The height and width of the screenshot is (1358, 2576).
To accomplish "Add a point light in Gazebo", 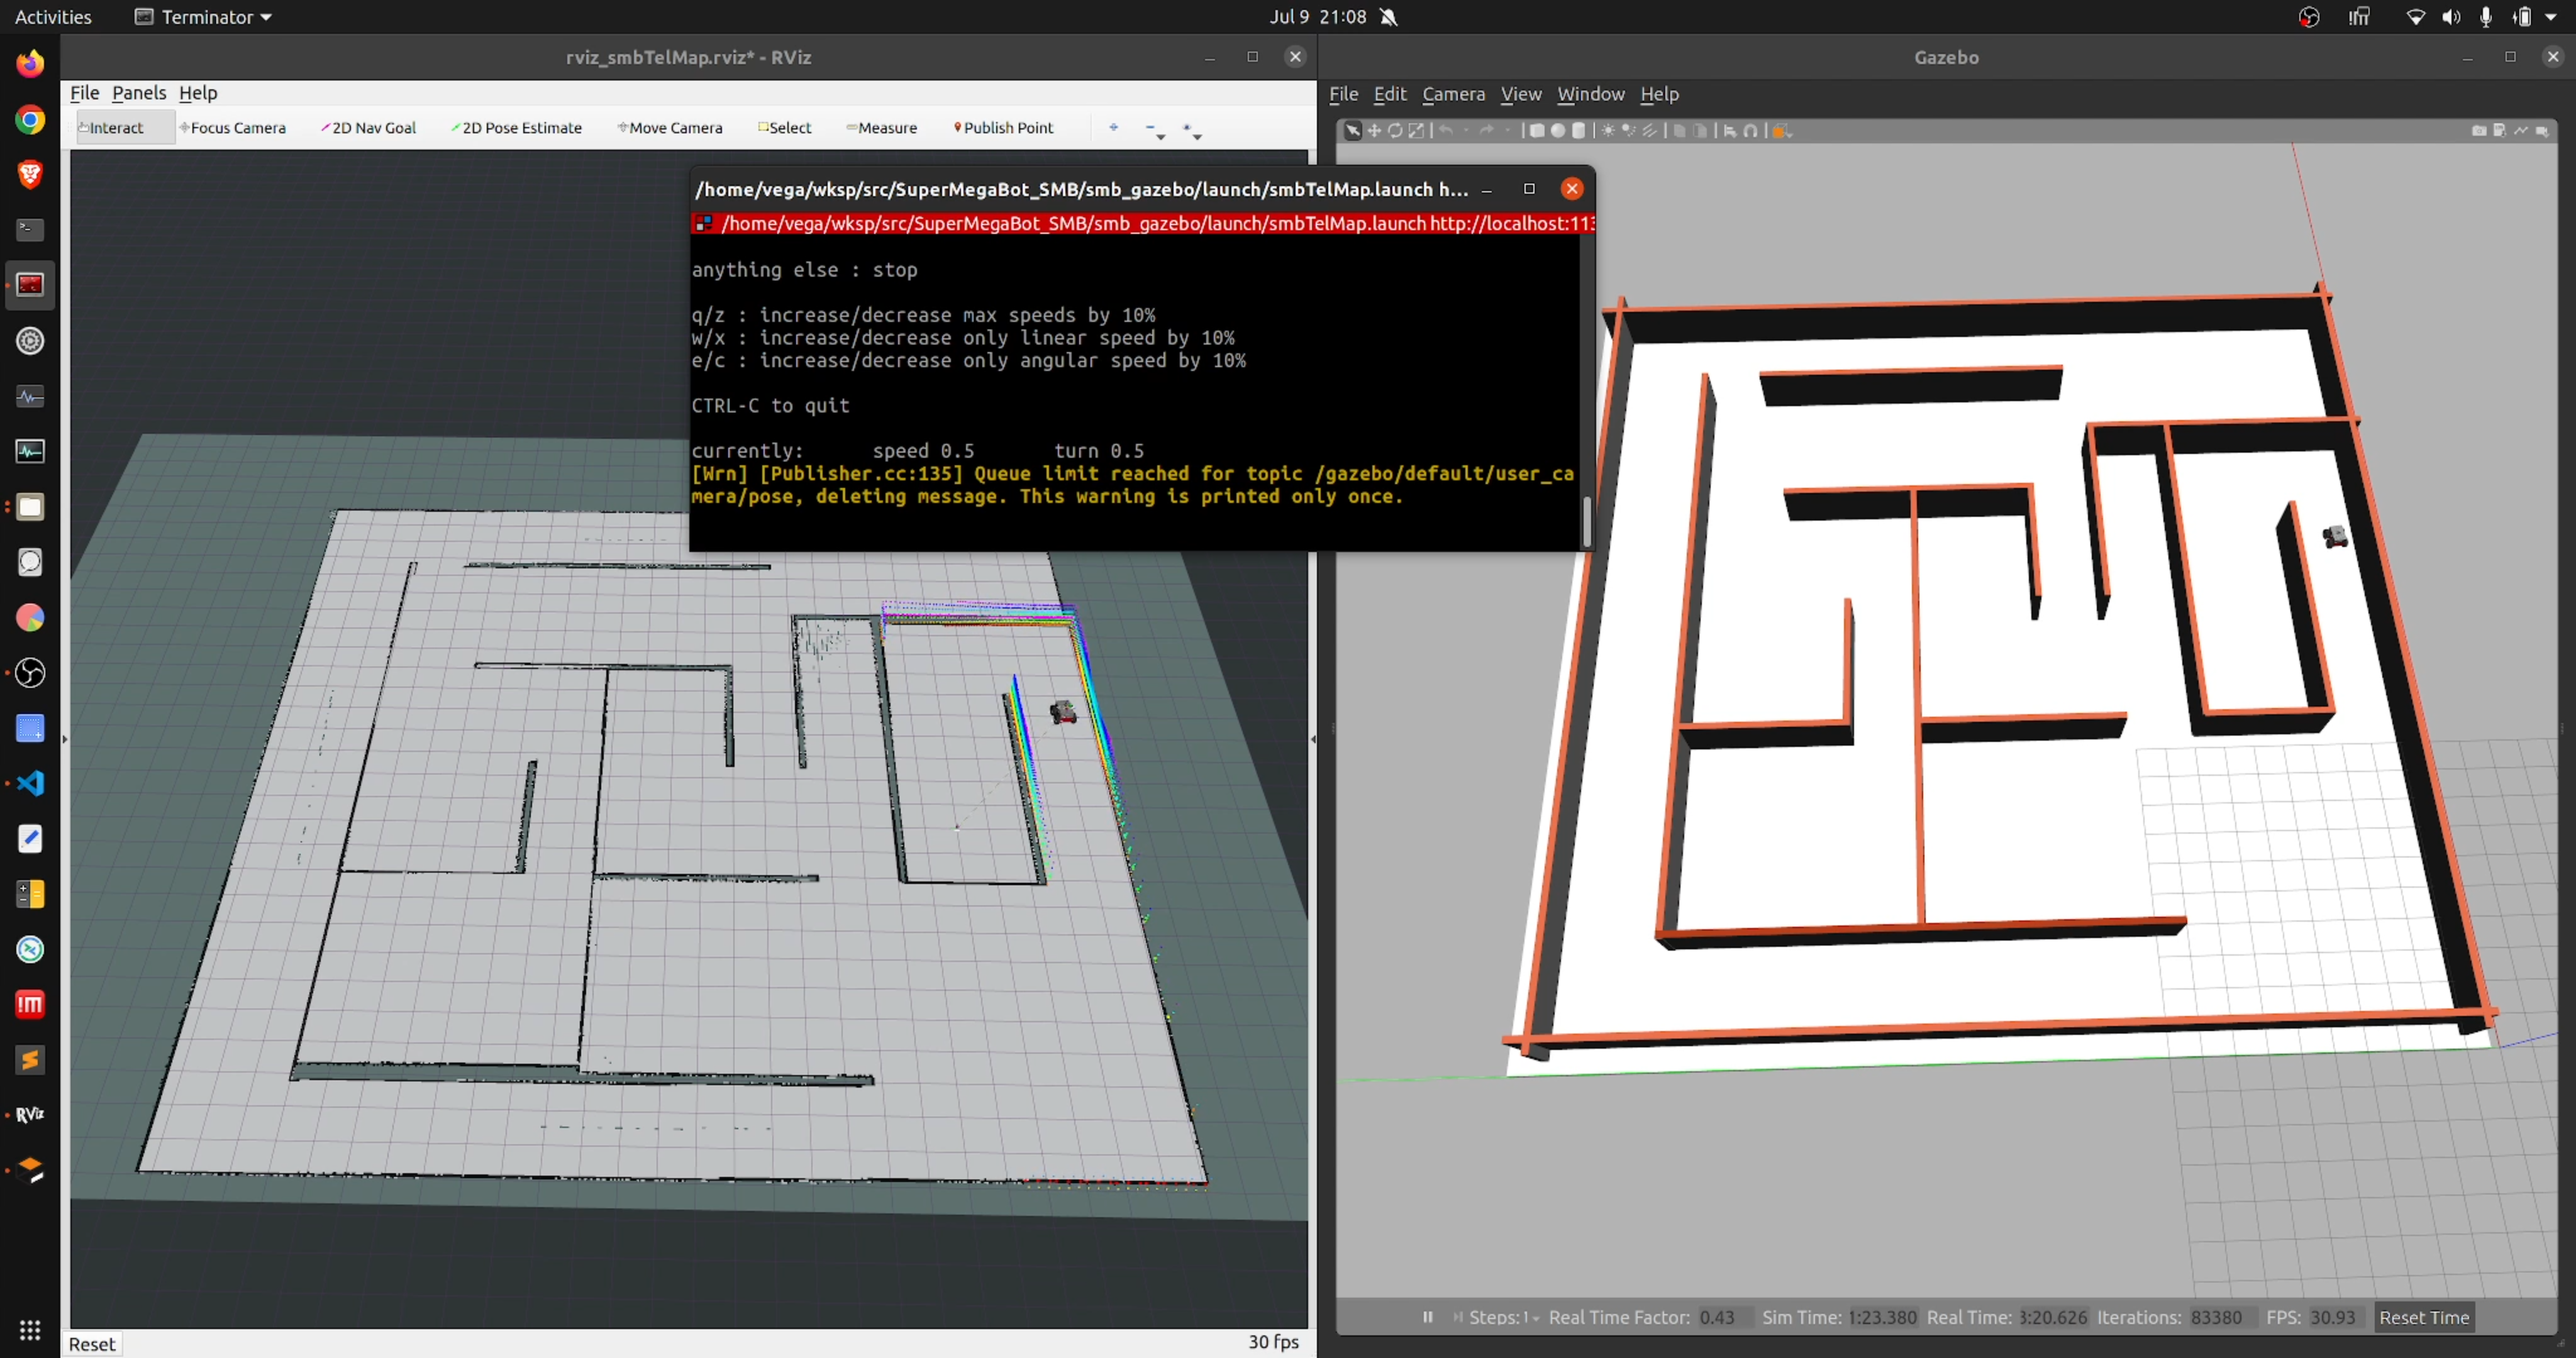I will (x=1608, y=131).
